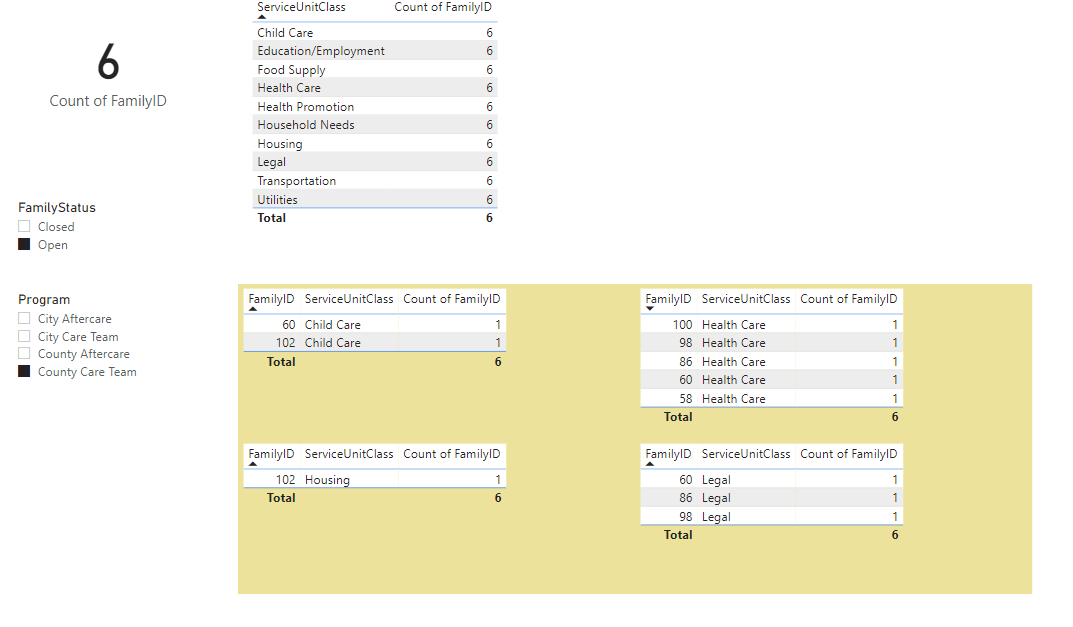Click FamilyID 98 in Health Care table

pos(686,342)
